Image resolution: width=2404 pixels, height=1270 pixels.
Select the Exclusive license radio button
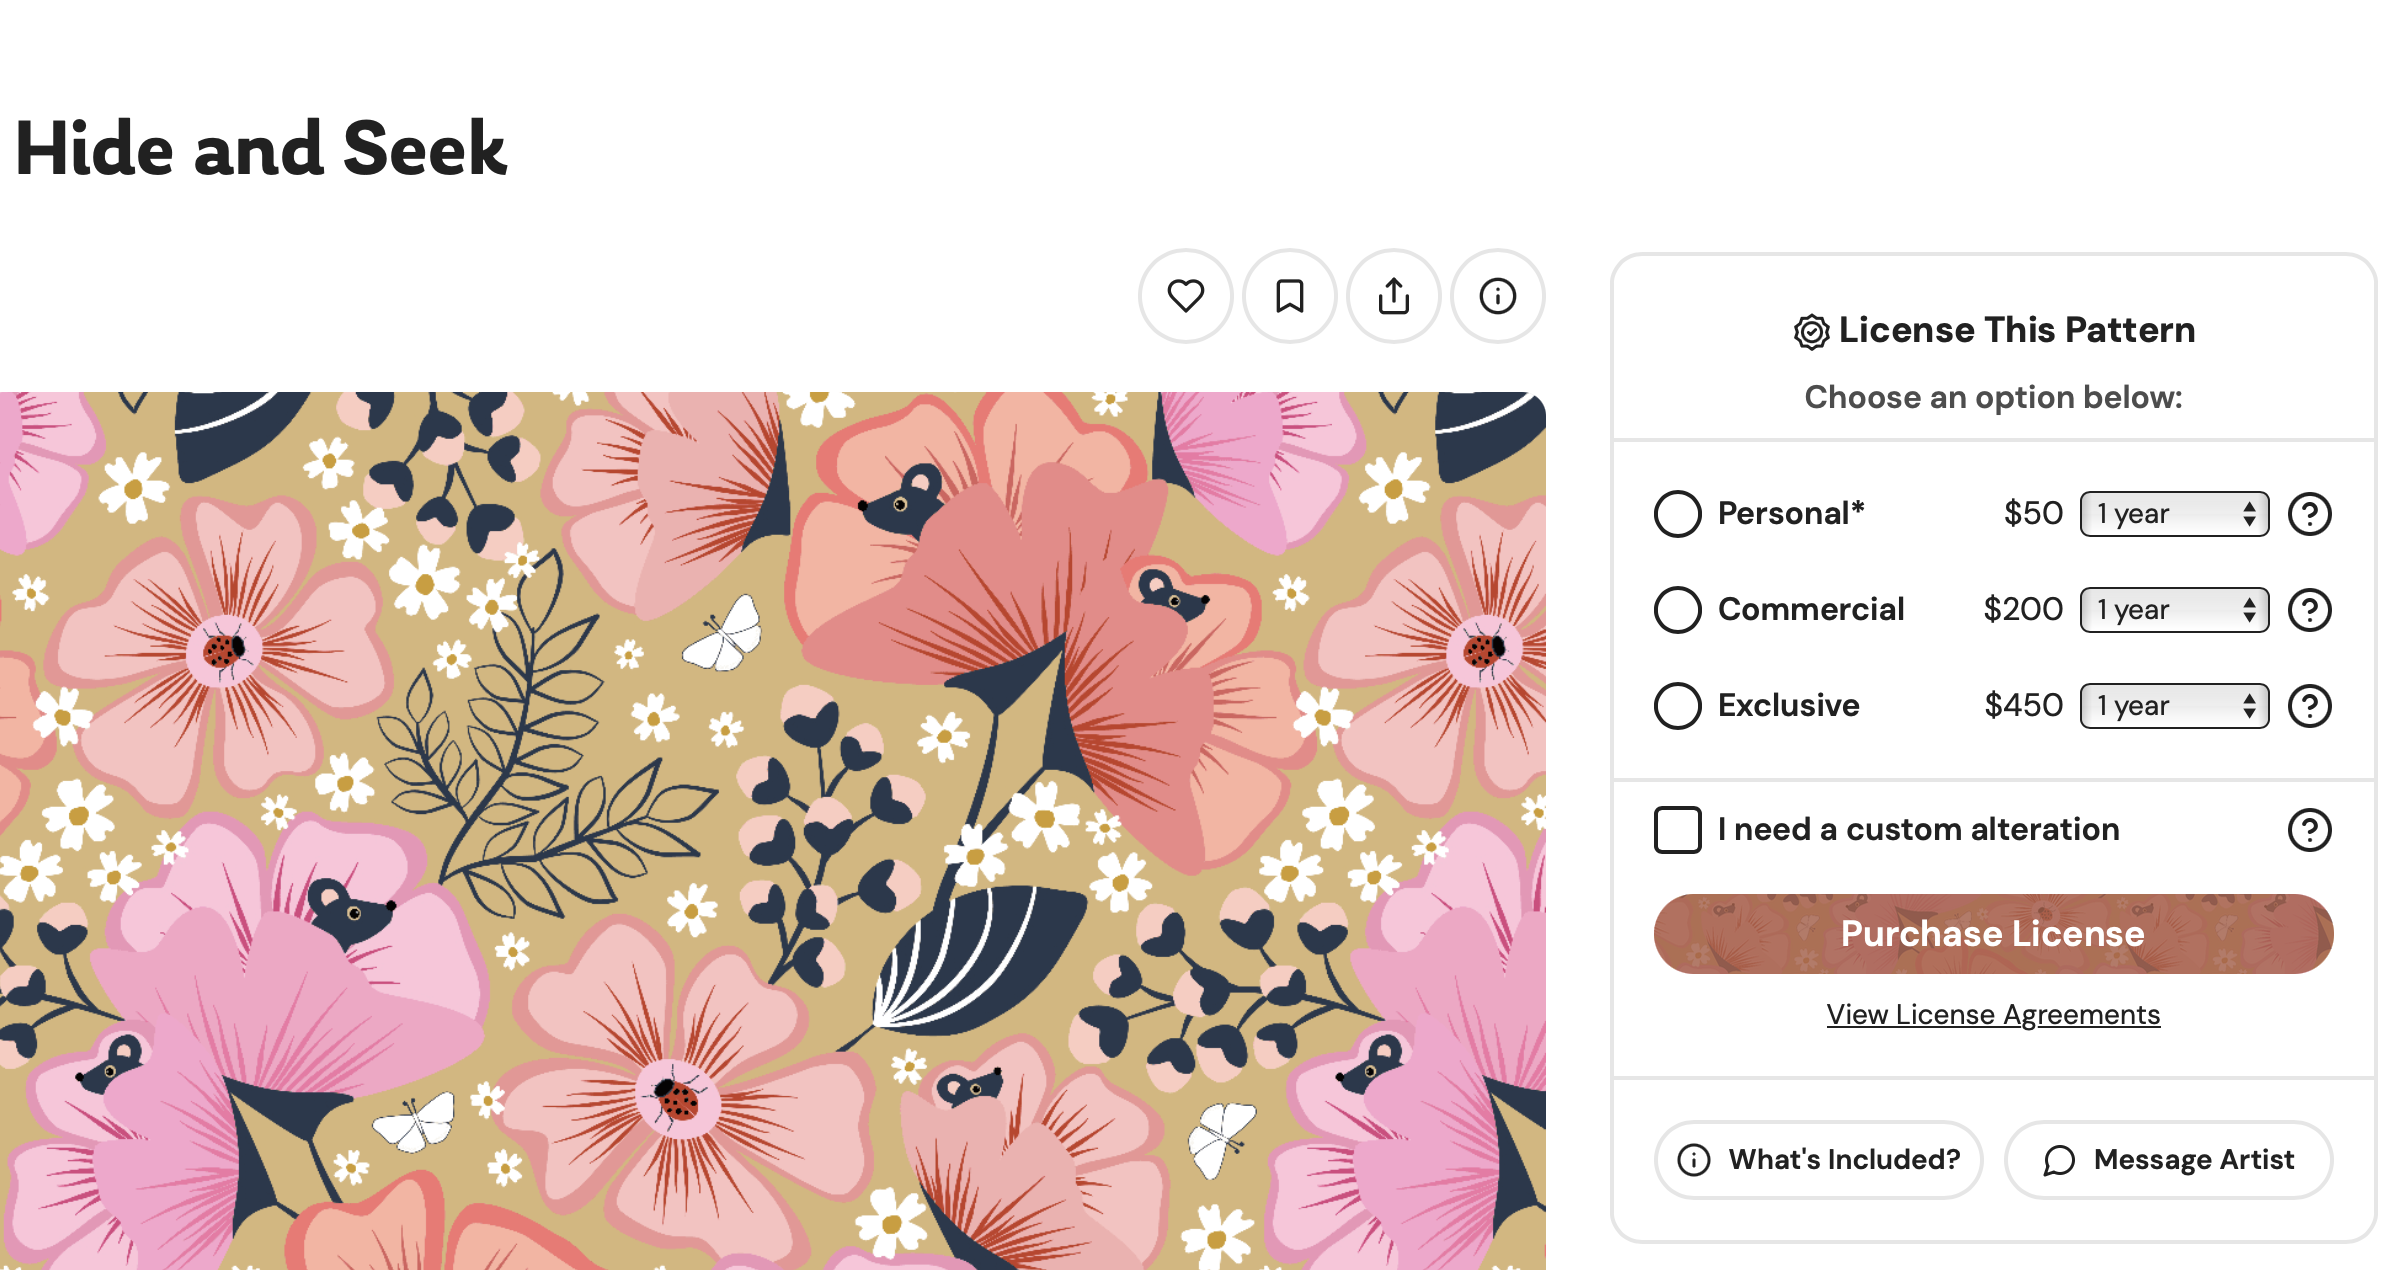tap(1677, 706)
